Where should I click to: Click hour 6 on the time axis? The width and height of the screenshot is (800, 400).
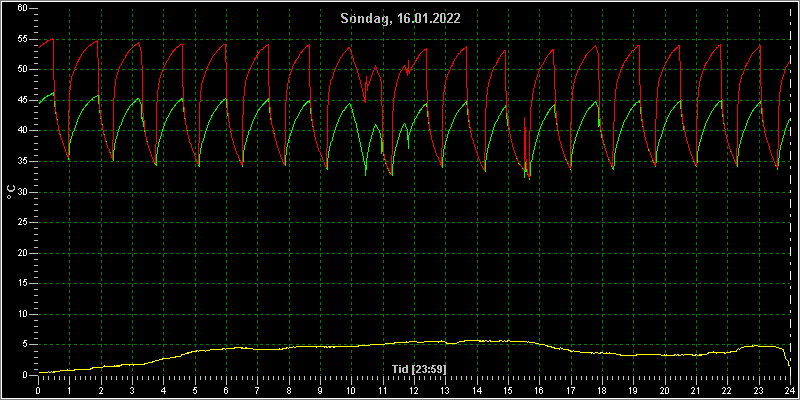tap(226, 389)
